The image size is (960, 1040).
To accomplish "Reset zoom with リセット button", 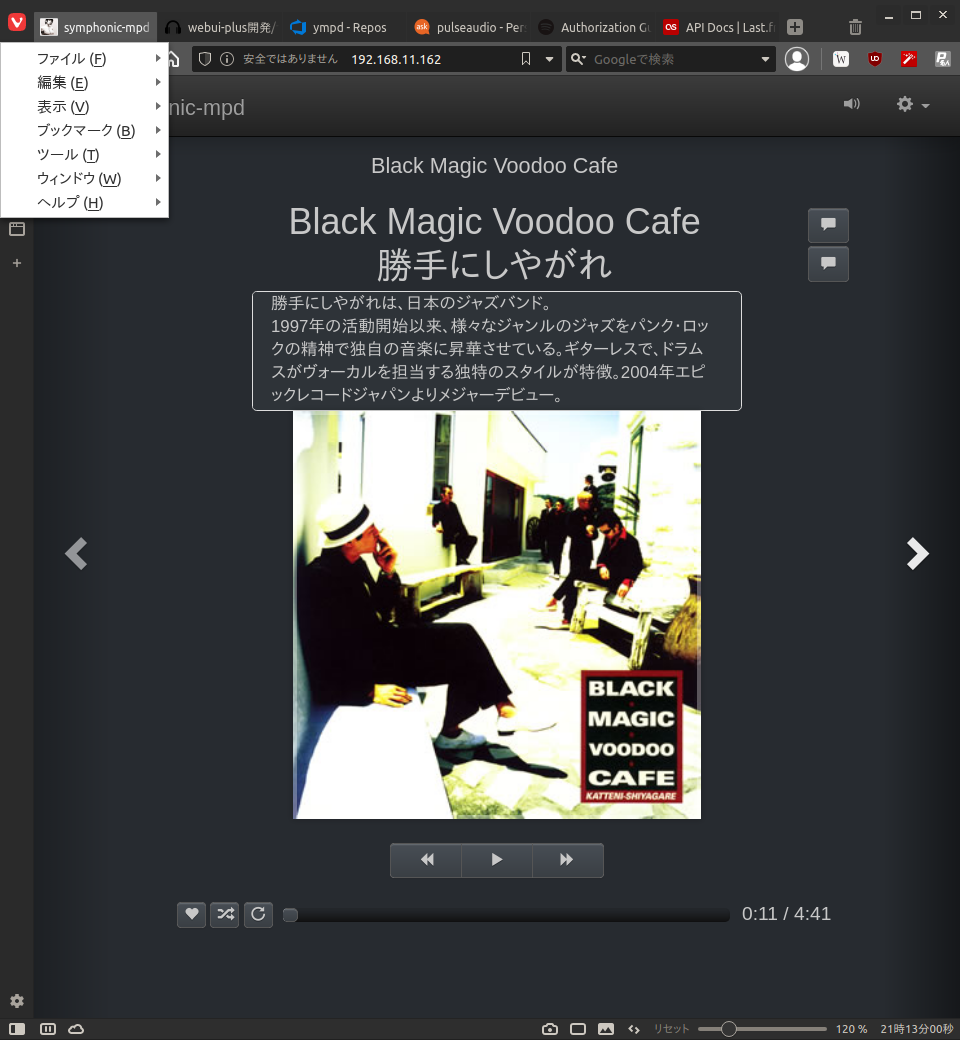I will click(x=671, y=1029).
